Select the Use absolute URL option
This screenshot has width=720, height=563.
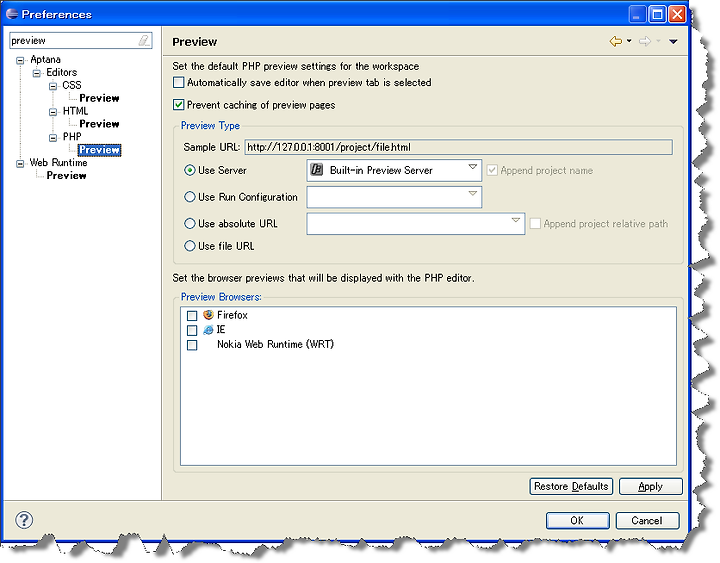pos(189,224)
